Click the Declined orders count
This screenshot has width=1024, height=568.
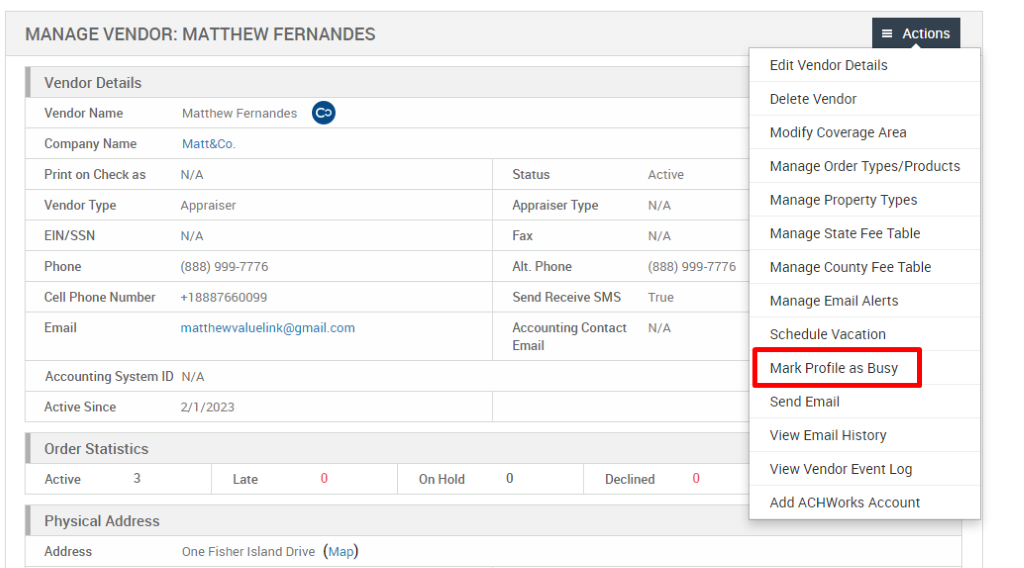coord(696,478)
